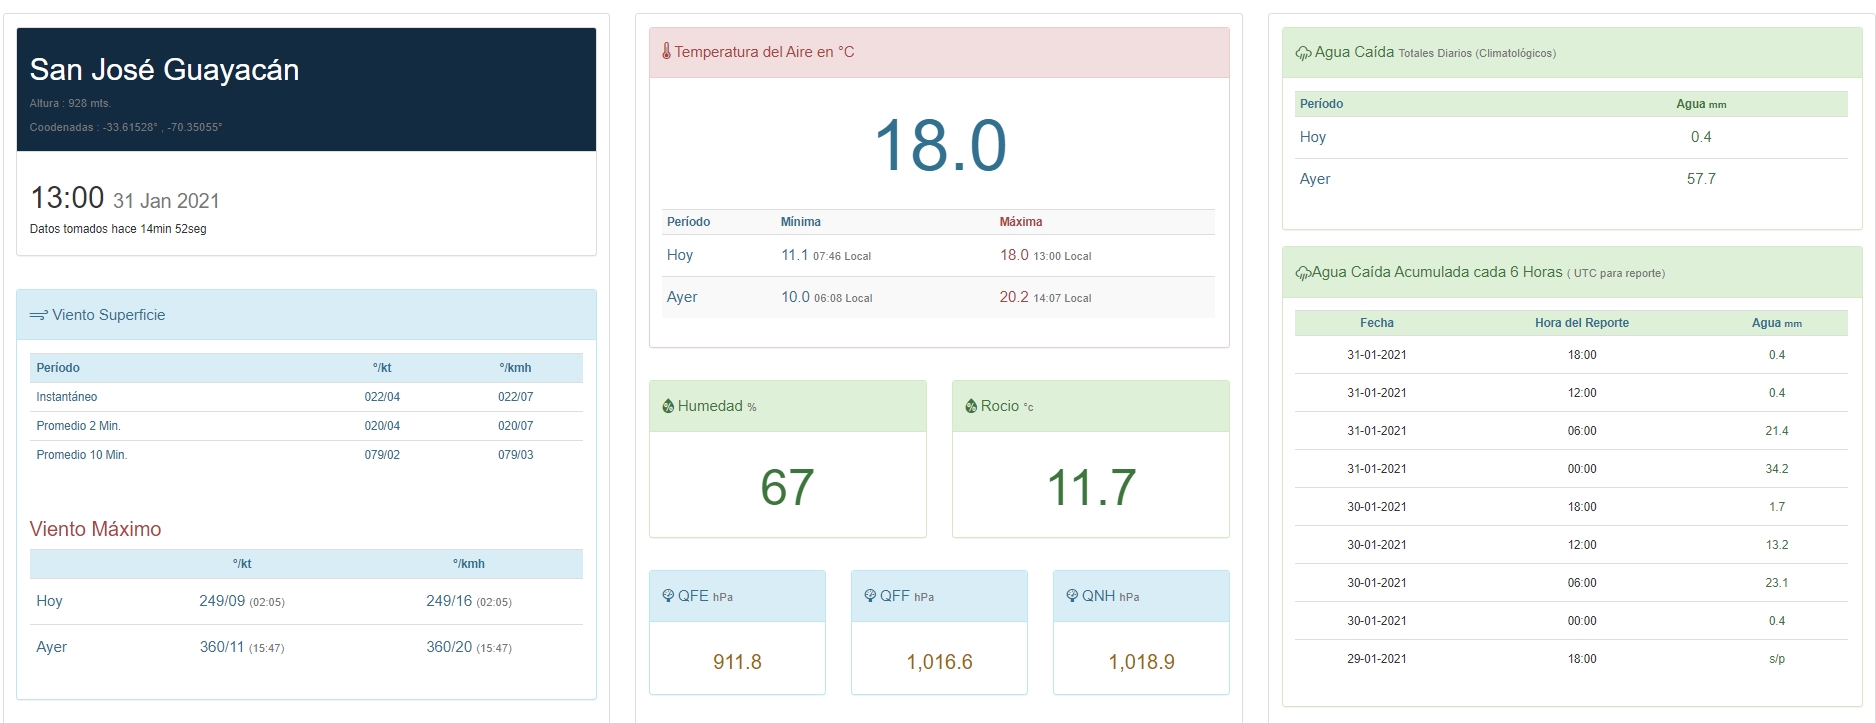The height and width of the screenshot is (723, 1876).
Task: Click yesterday's max wind 360/11 in knots
Action: tap(222, 647)
